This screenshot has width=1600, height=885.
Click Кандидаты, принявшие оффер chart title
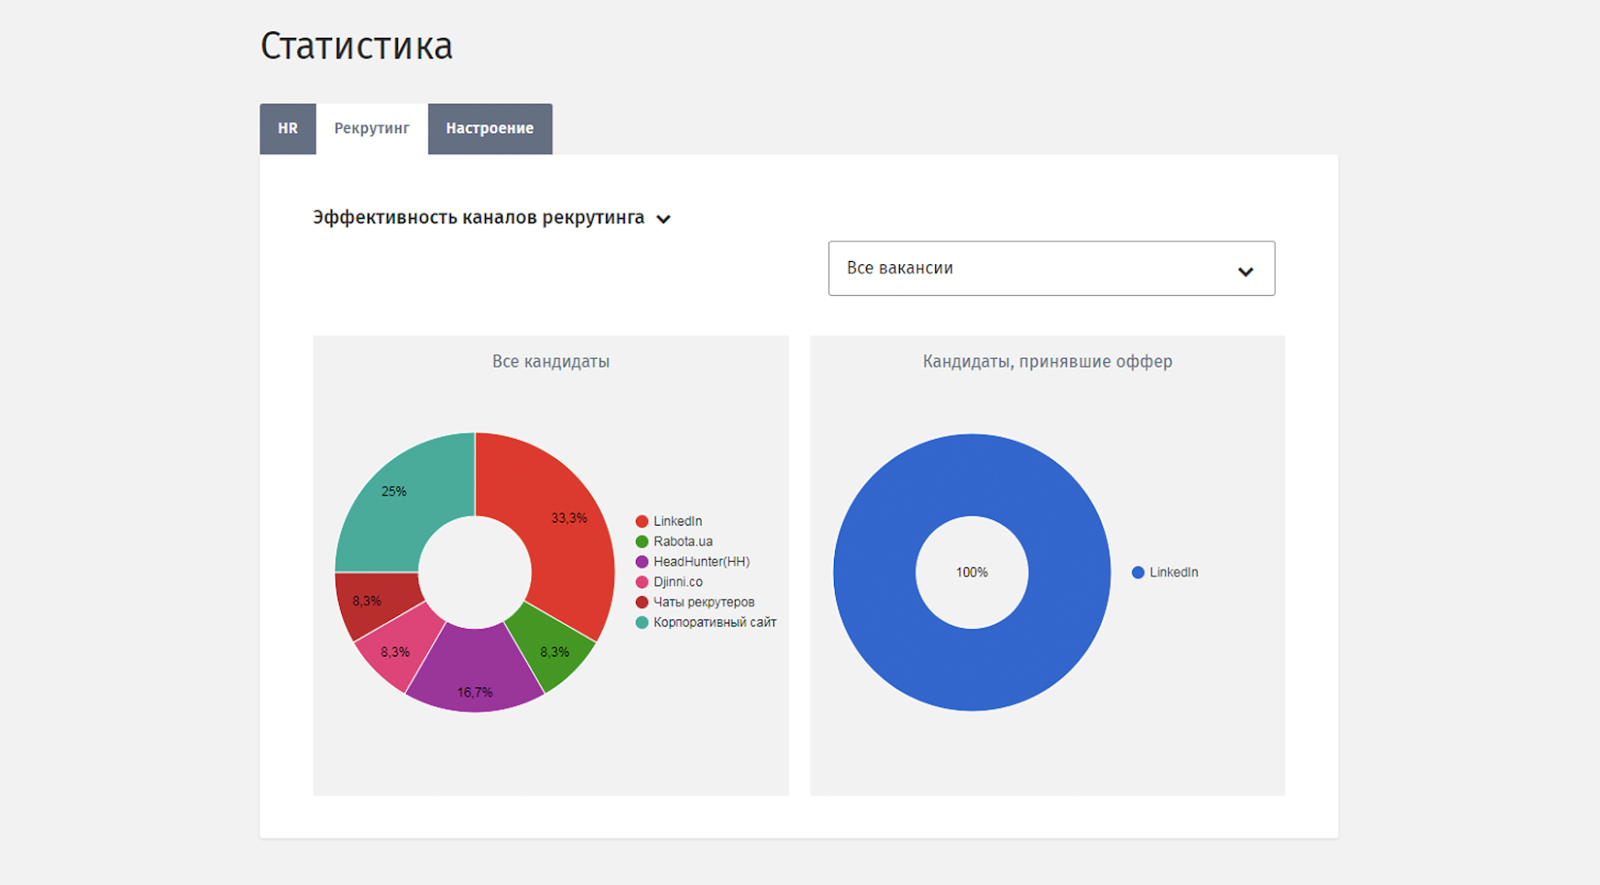(1047, 362)
